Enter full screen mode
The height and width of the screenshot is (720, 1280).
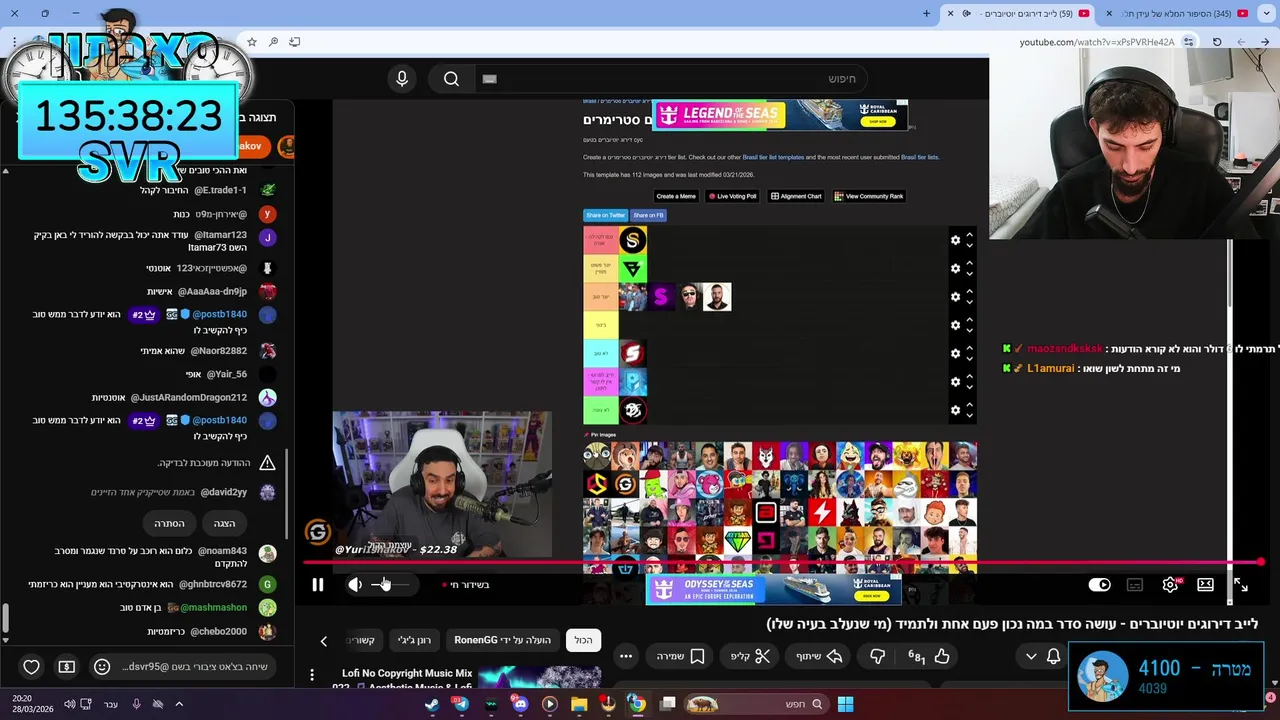(x=1241, y=585)
